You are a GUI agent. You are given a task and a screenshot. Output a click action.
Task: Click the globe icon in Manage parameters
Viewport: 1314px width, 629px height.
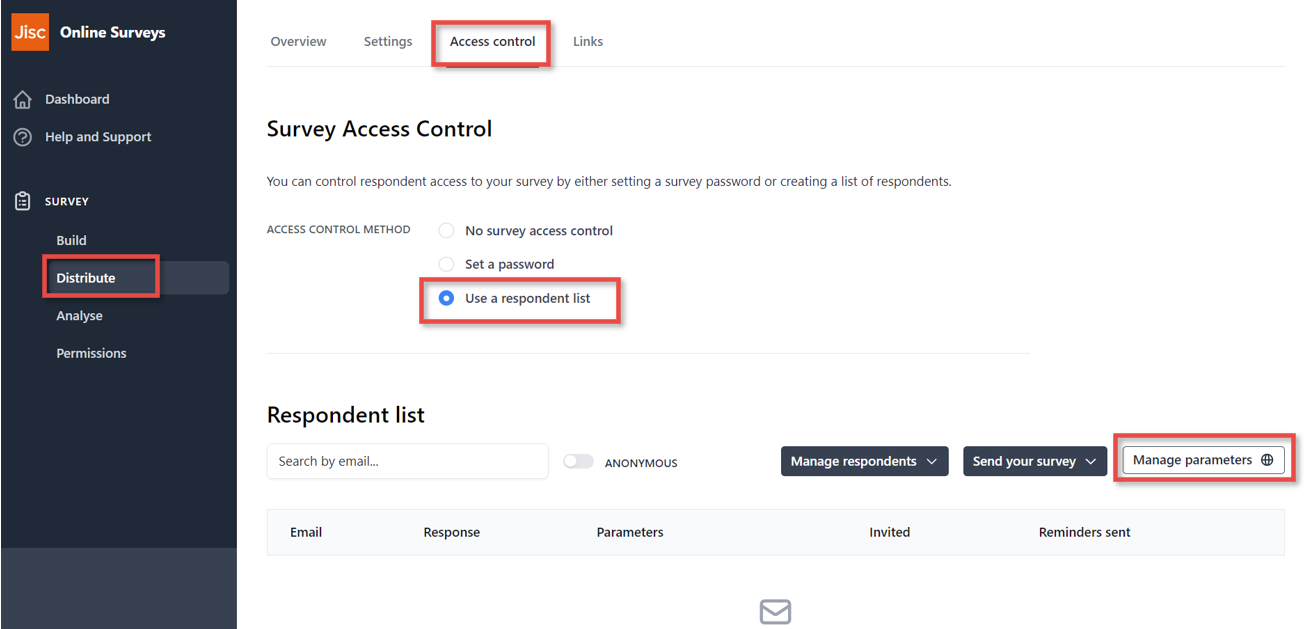pos(1267,460)
